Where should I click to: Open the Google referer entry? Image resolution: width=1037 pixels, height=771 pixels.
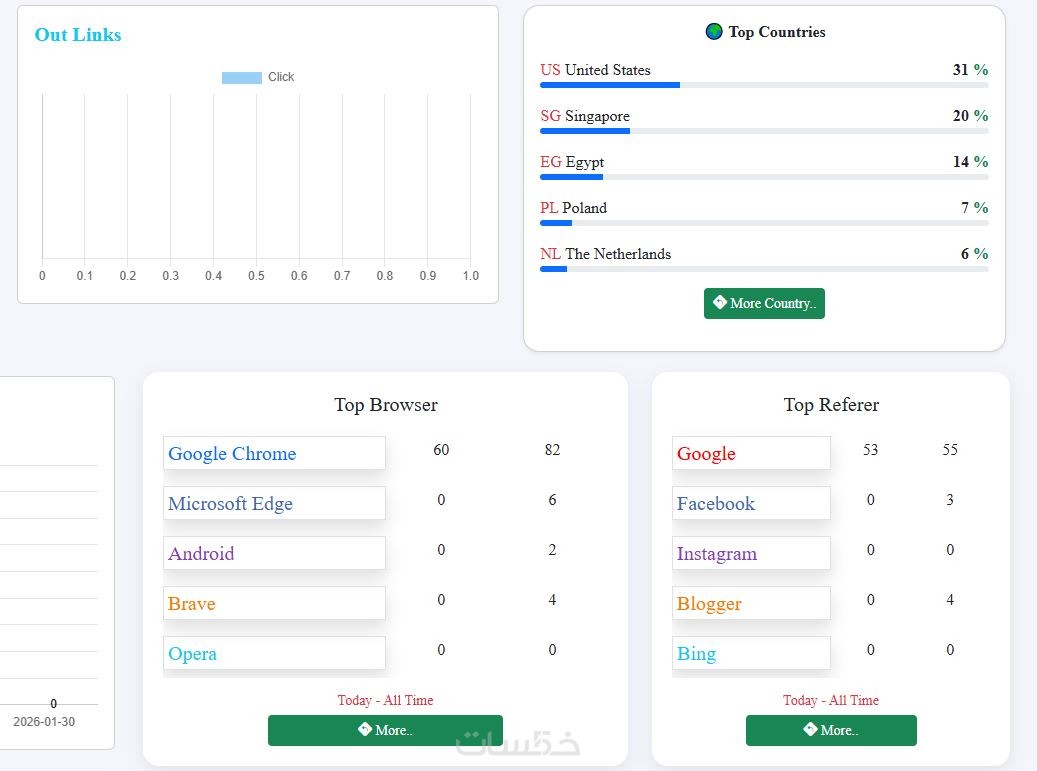point(751,453)
